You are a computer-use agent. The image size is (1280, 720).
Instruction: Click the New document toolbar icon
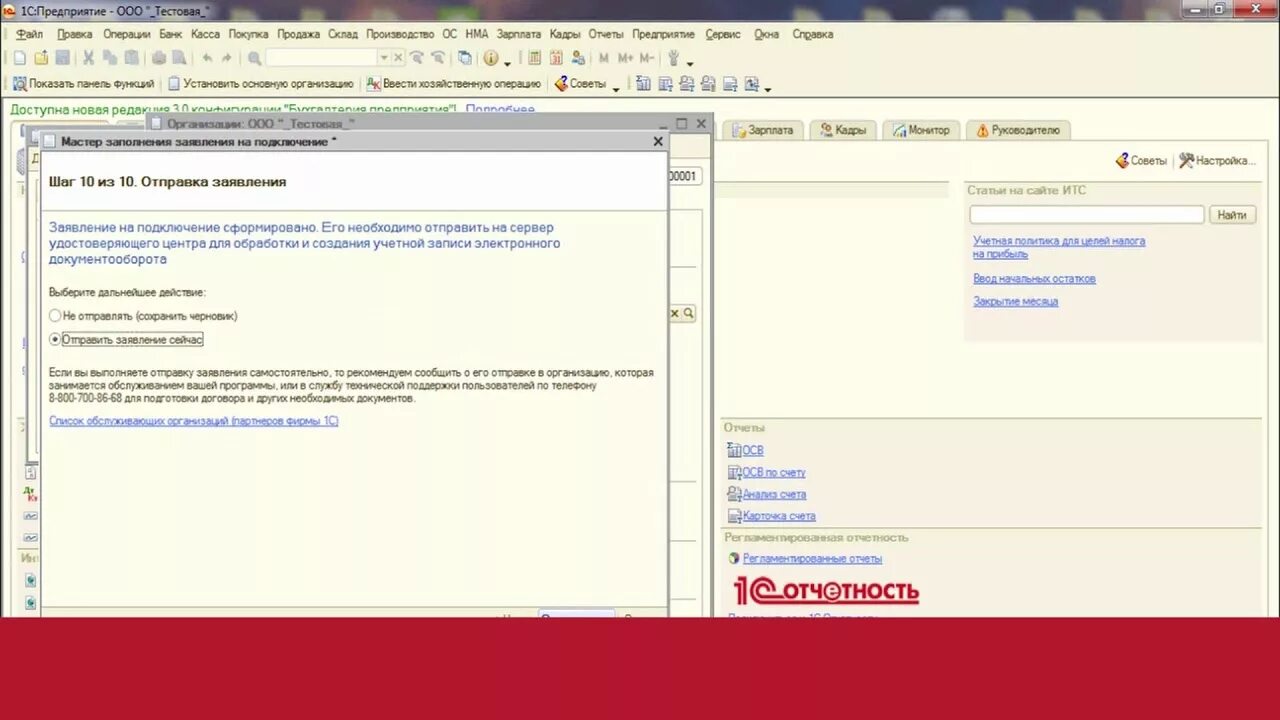19,58
